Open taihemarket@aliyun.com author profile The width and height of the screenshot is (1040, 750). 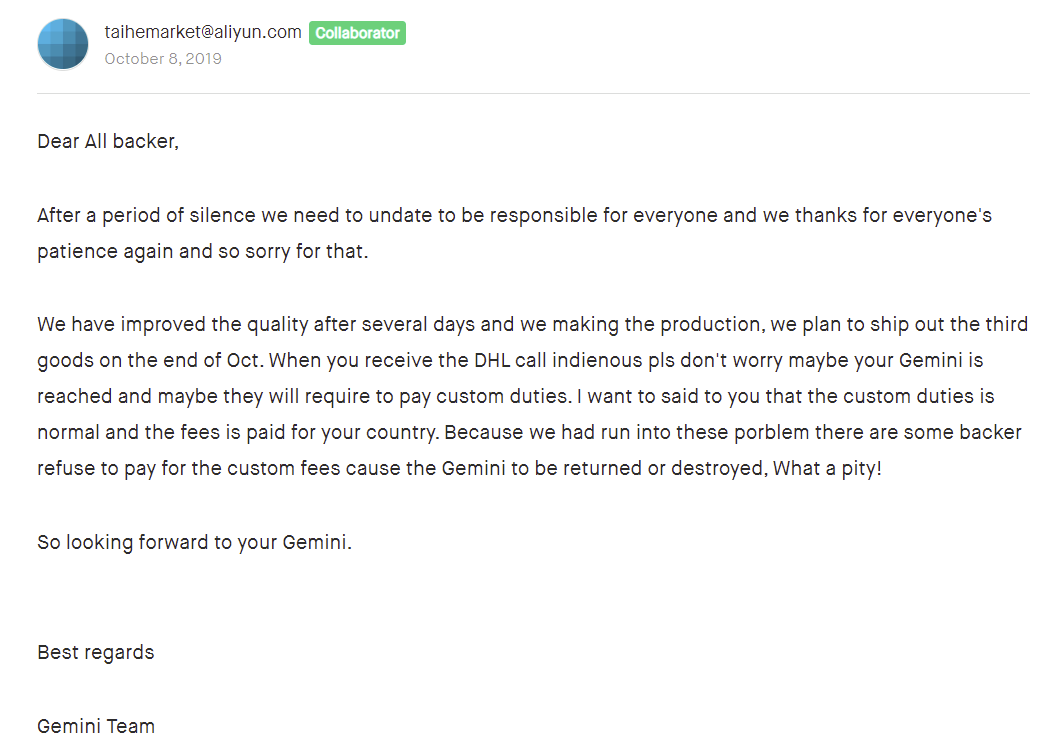coord(203,32)
